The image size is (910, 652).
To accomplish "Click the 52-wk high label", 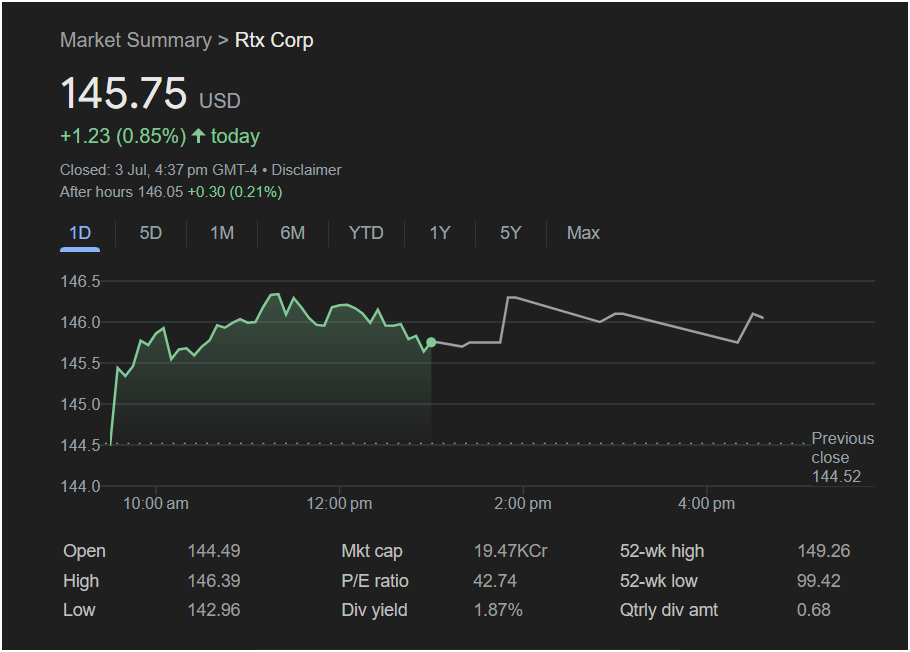I will coord(662,551).
